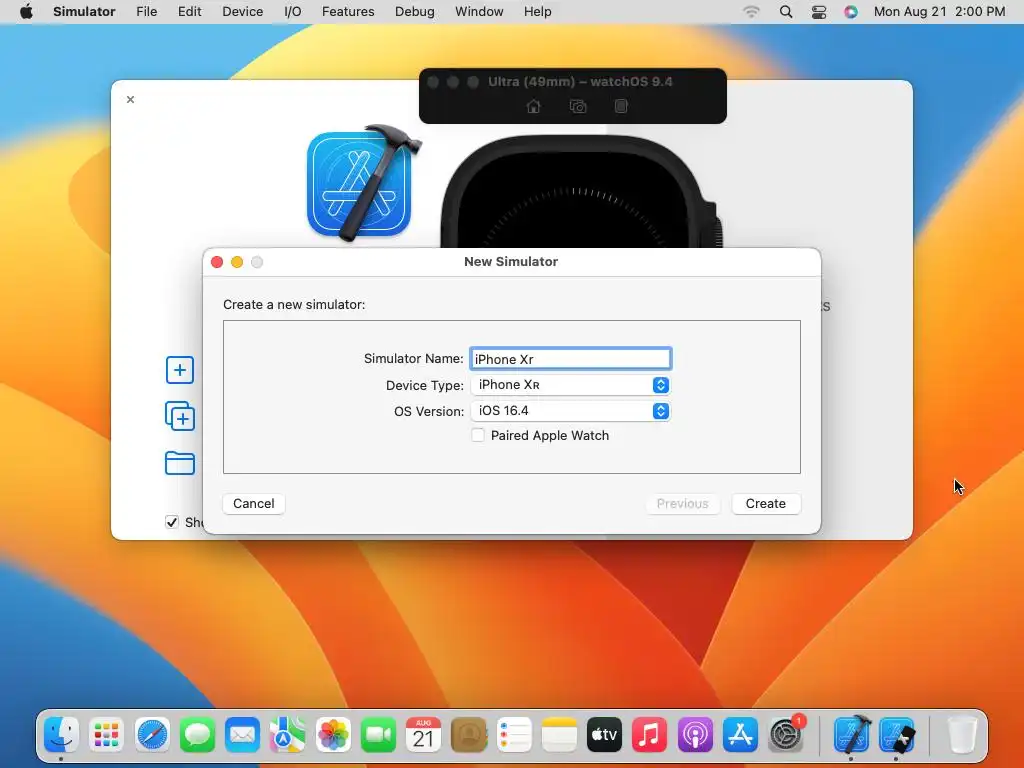
Task: Click the open folder icon in Xcode welcome window
Action: point(180,463)
